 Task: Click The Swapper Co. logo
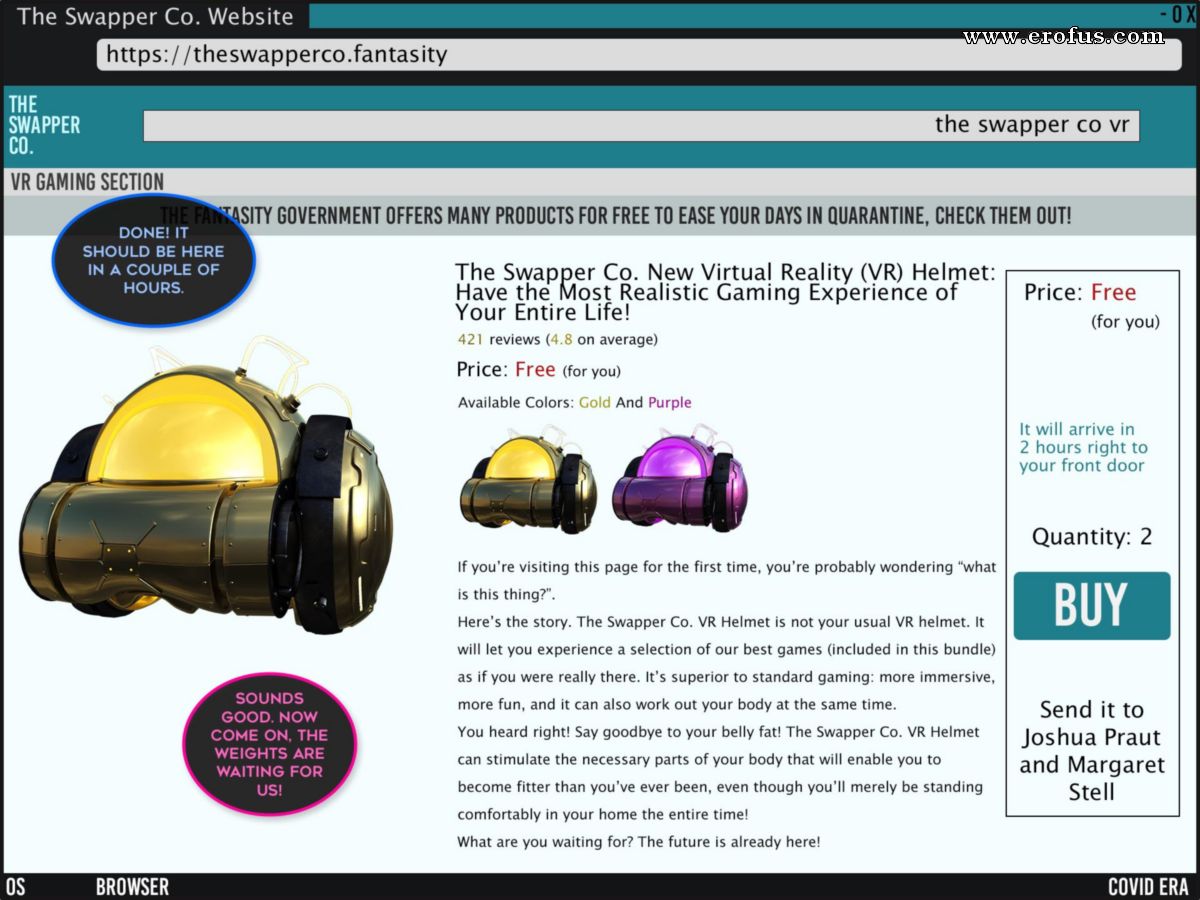(x=44, y=125)
